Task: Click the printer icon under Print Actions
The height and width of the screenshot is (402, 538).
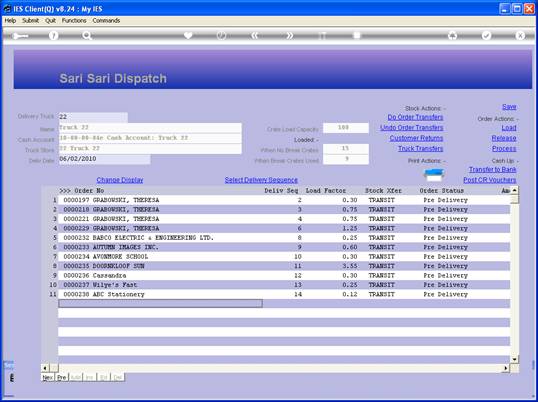Action: click(434, 175)
